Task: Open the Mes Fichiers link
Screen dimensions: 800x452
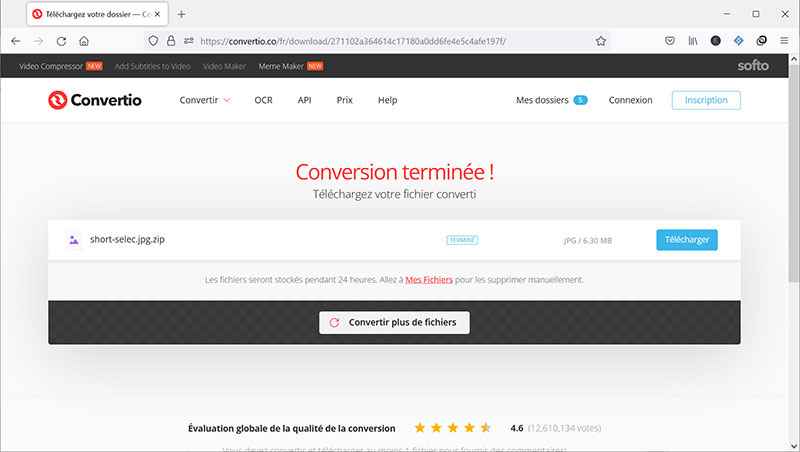Action: click(x=429, y=280)
